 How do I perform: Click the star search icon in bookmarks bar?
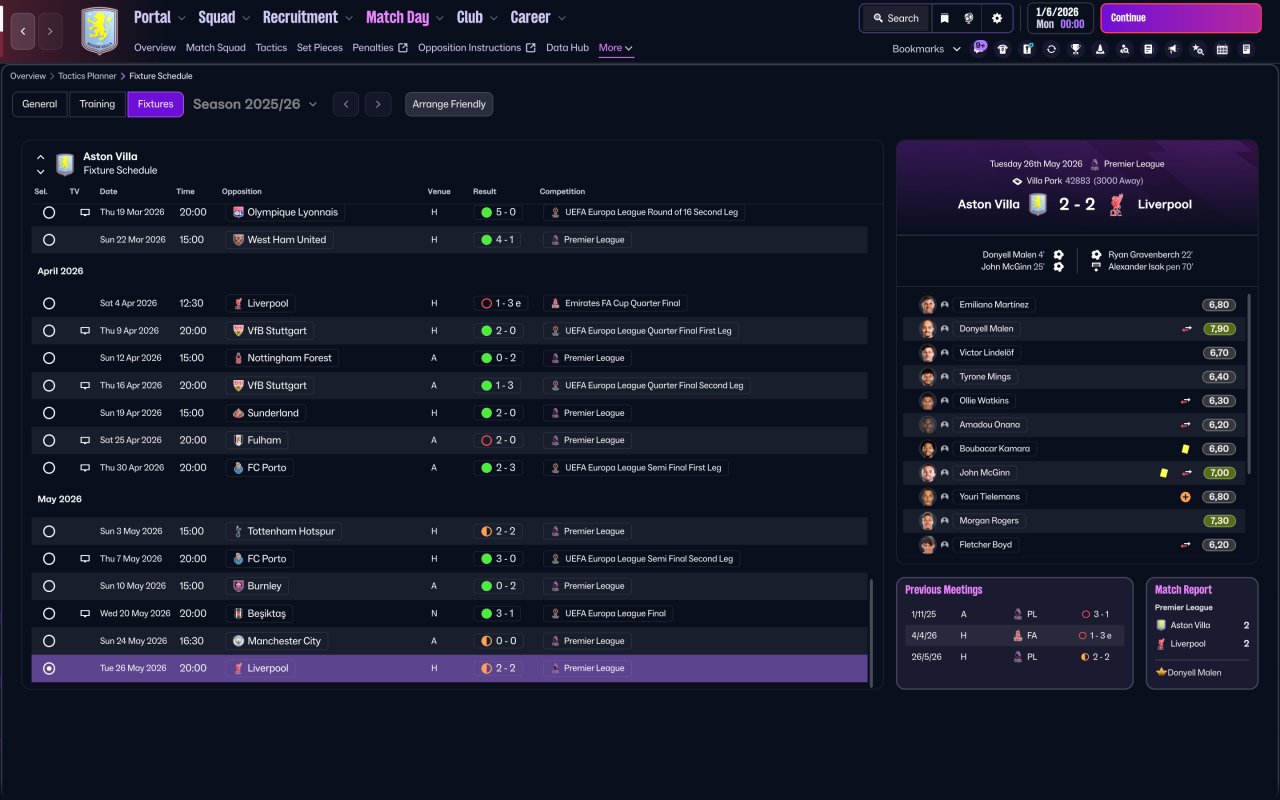click(1198, 49)
